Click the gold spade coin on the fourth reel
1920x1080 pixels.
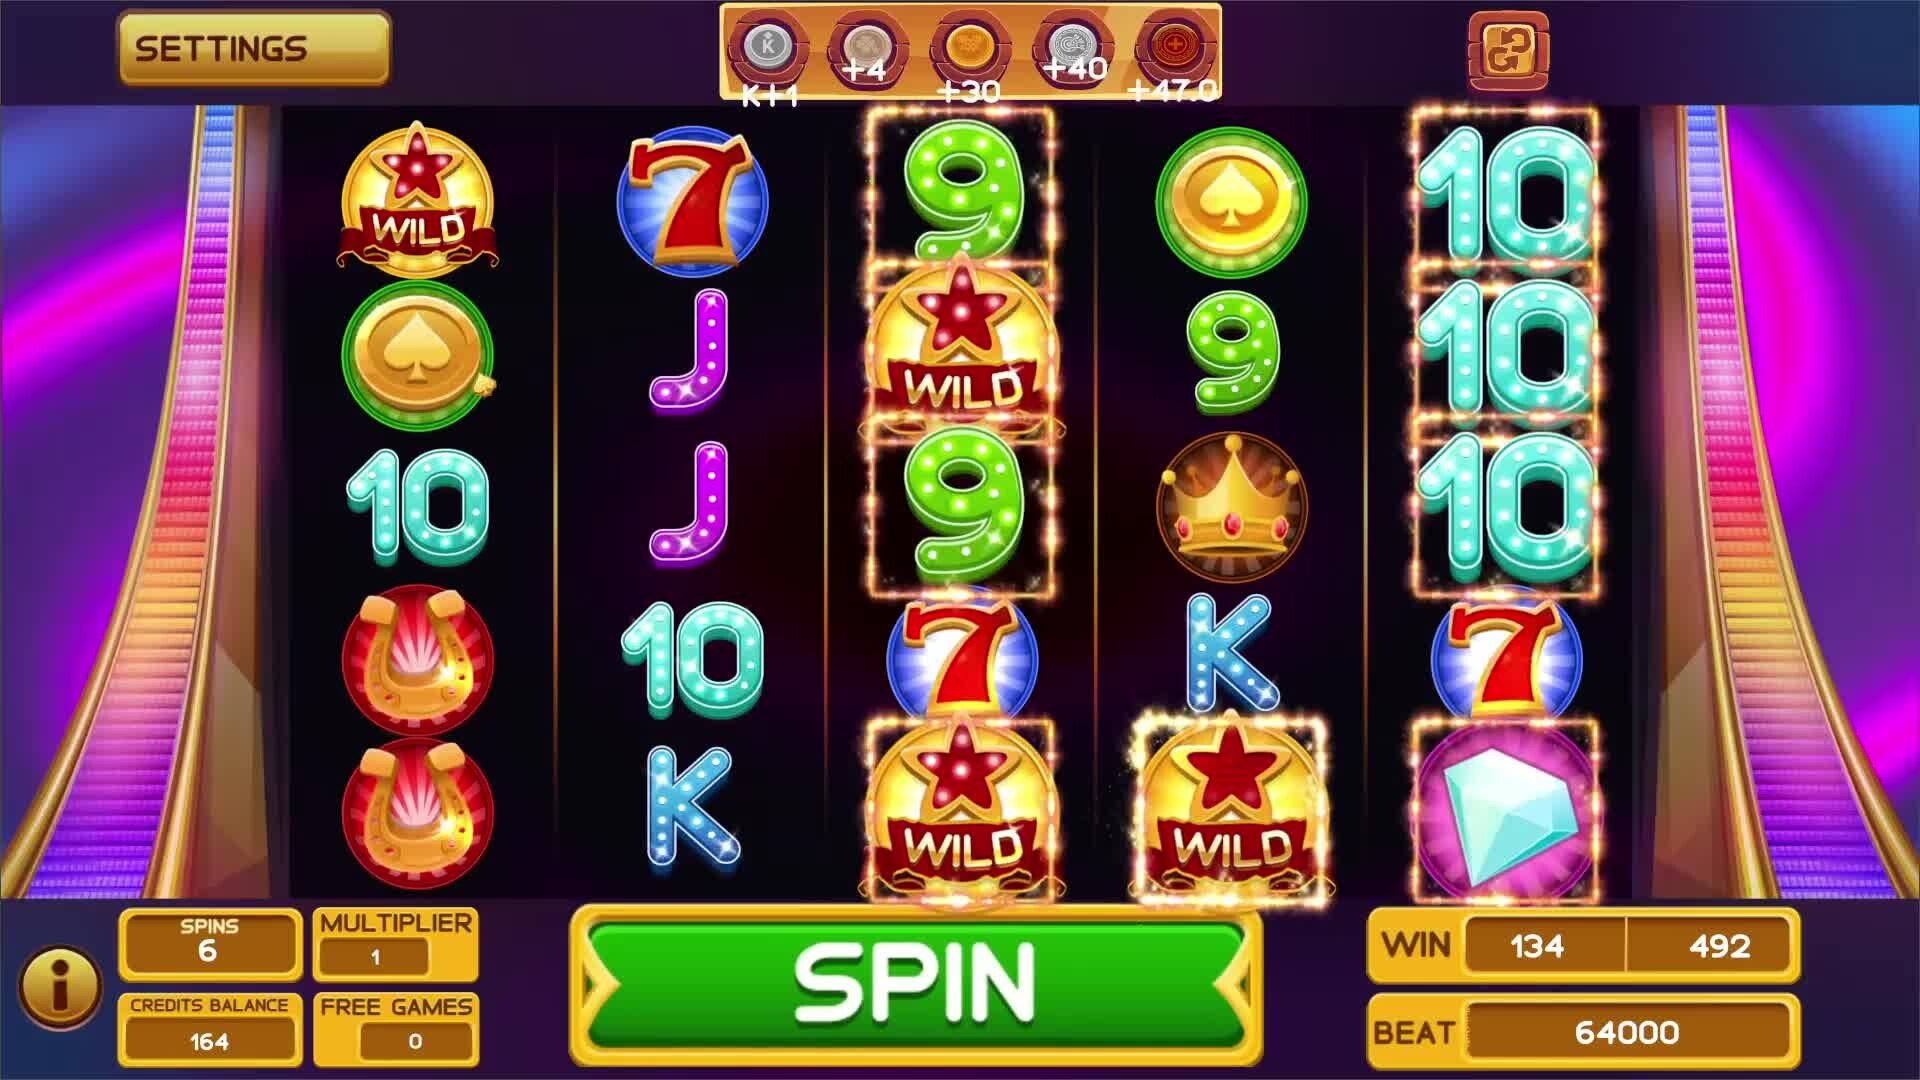(x=1231, y=203)
